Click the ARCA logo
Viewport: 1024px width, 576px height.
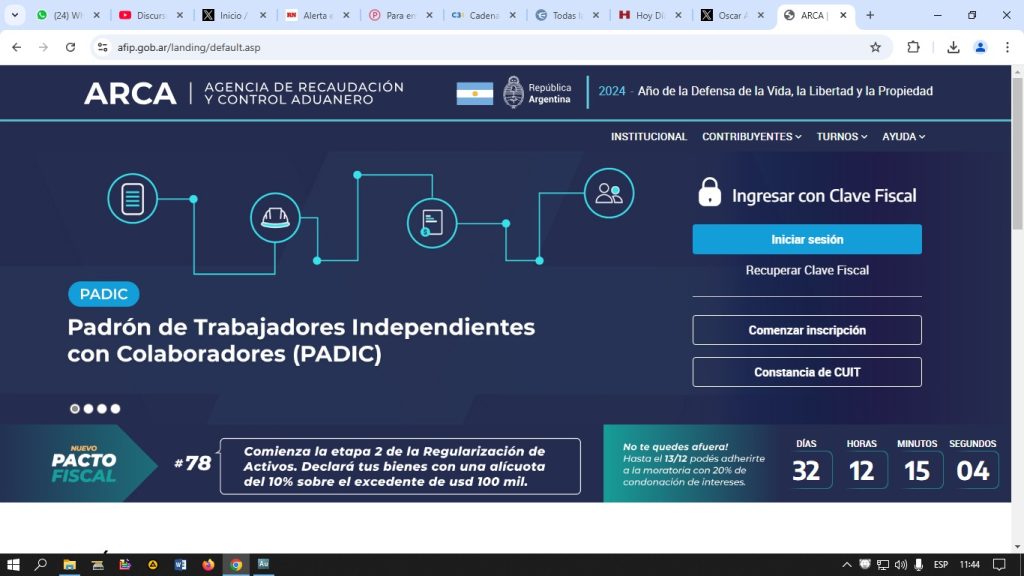tap(130, 92)
